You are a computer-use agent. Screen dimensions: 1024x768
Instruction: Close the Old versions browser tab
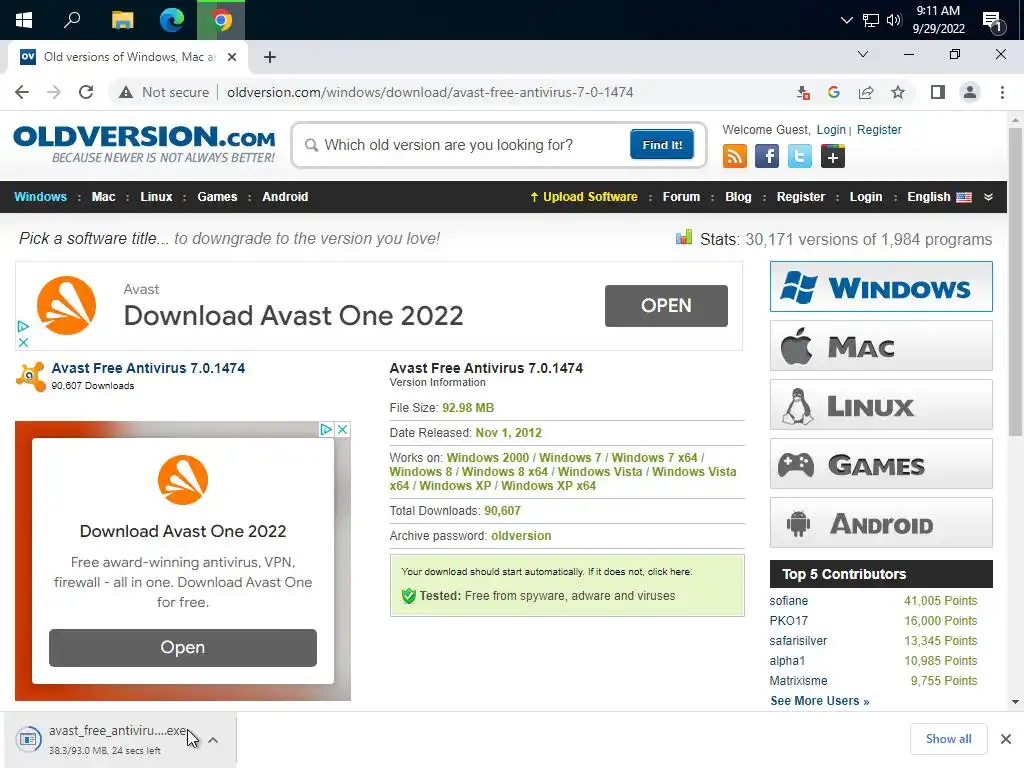click(x=232, y=57)
